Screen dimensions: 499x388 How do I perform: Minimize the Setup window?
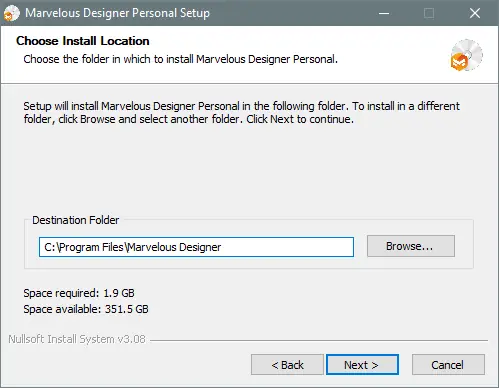pos(384,13)
